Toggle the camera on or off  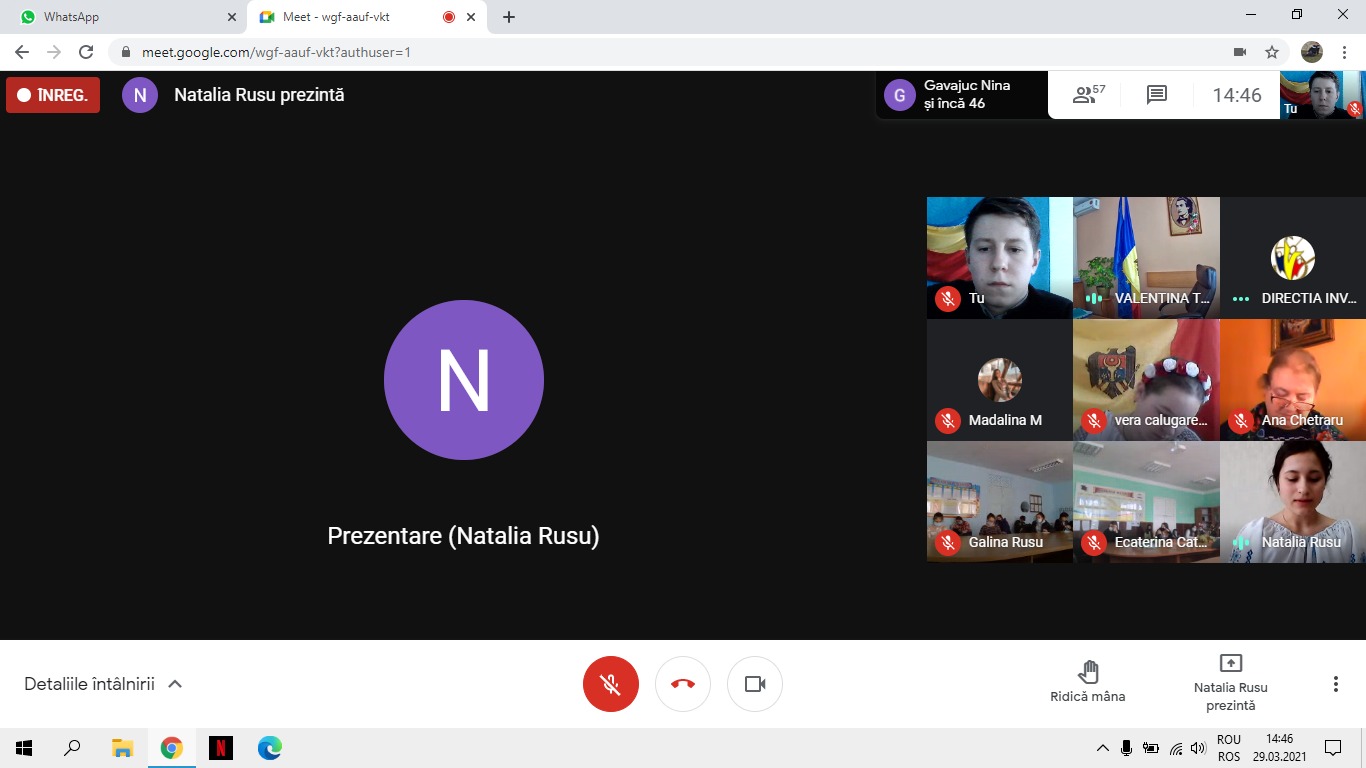click(755, 684)
